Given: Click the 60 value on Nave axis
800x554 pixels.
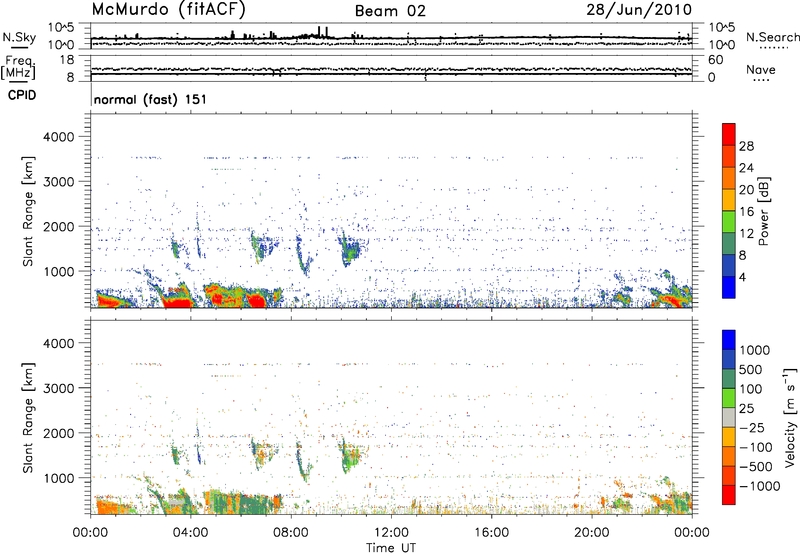Looking at the screenshot, I should click(x=715, y=60).
